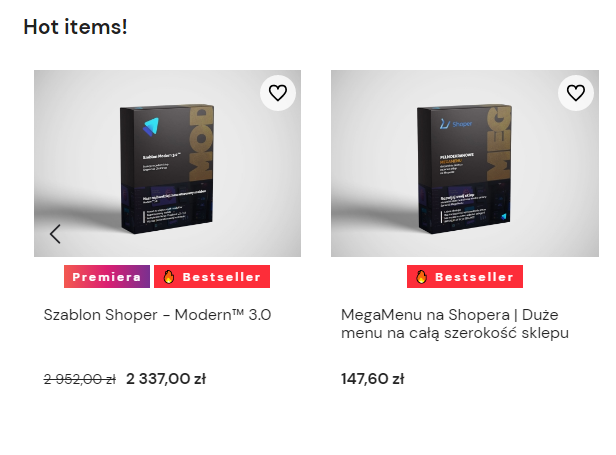Screen dimensions: 616x455
Task: Click the blue triangle logo on Modern box
Action: click(151, 127)
